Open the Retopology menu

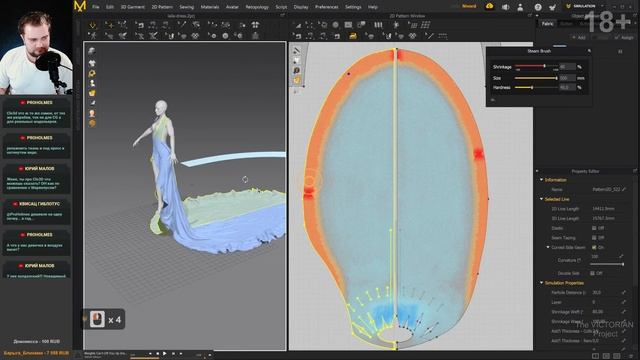[257, 7]
